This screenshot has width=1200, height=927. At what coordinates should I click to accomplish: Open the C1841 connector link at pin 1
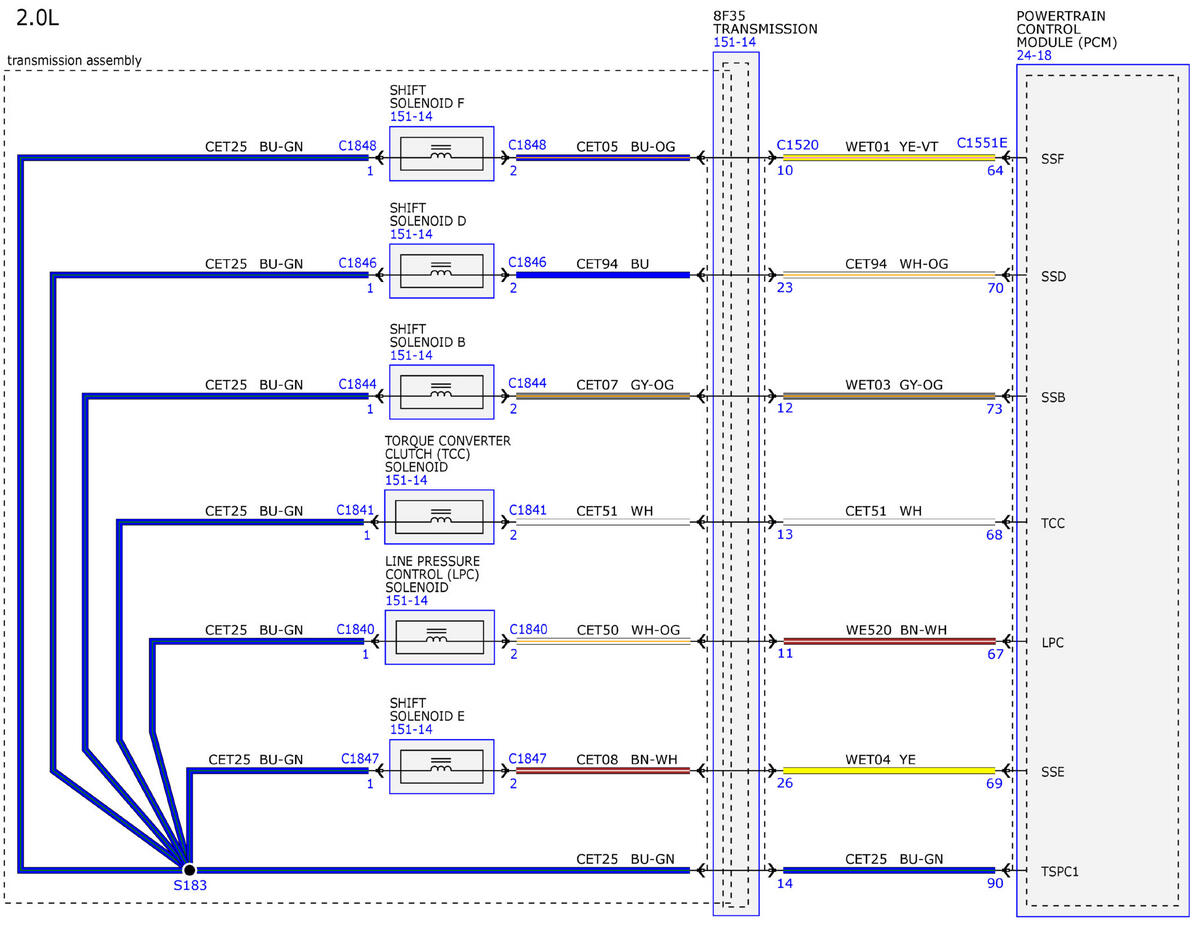click(x=356, y=510)
